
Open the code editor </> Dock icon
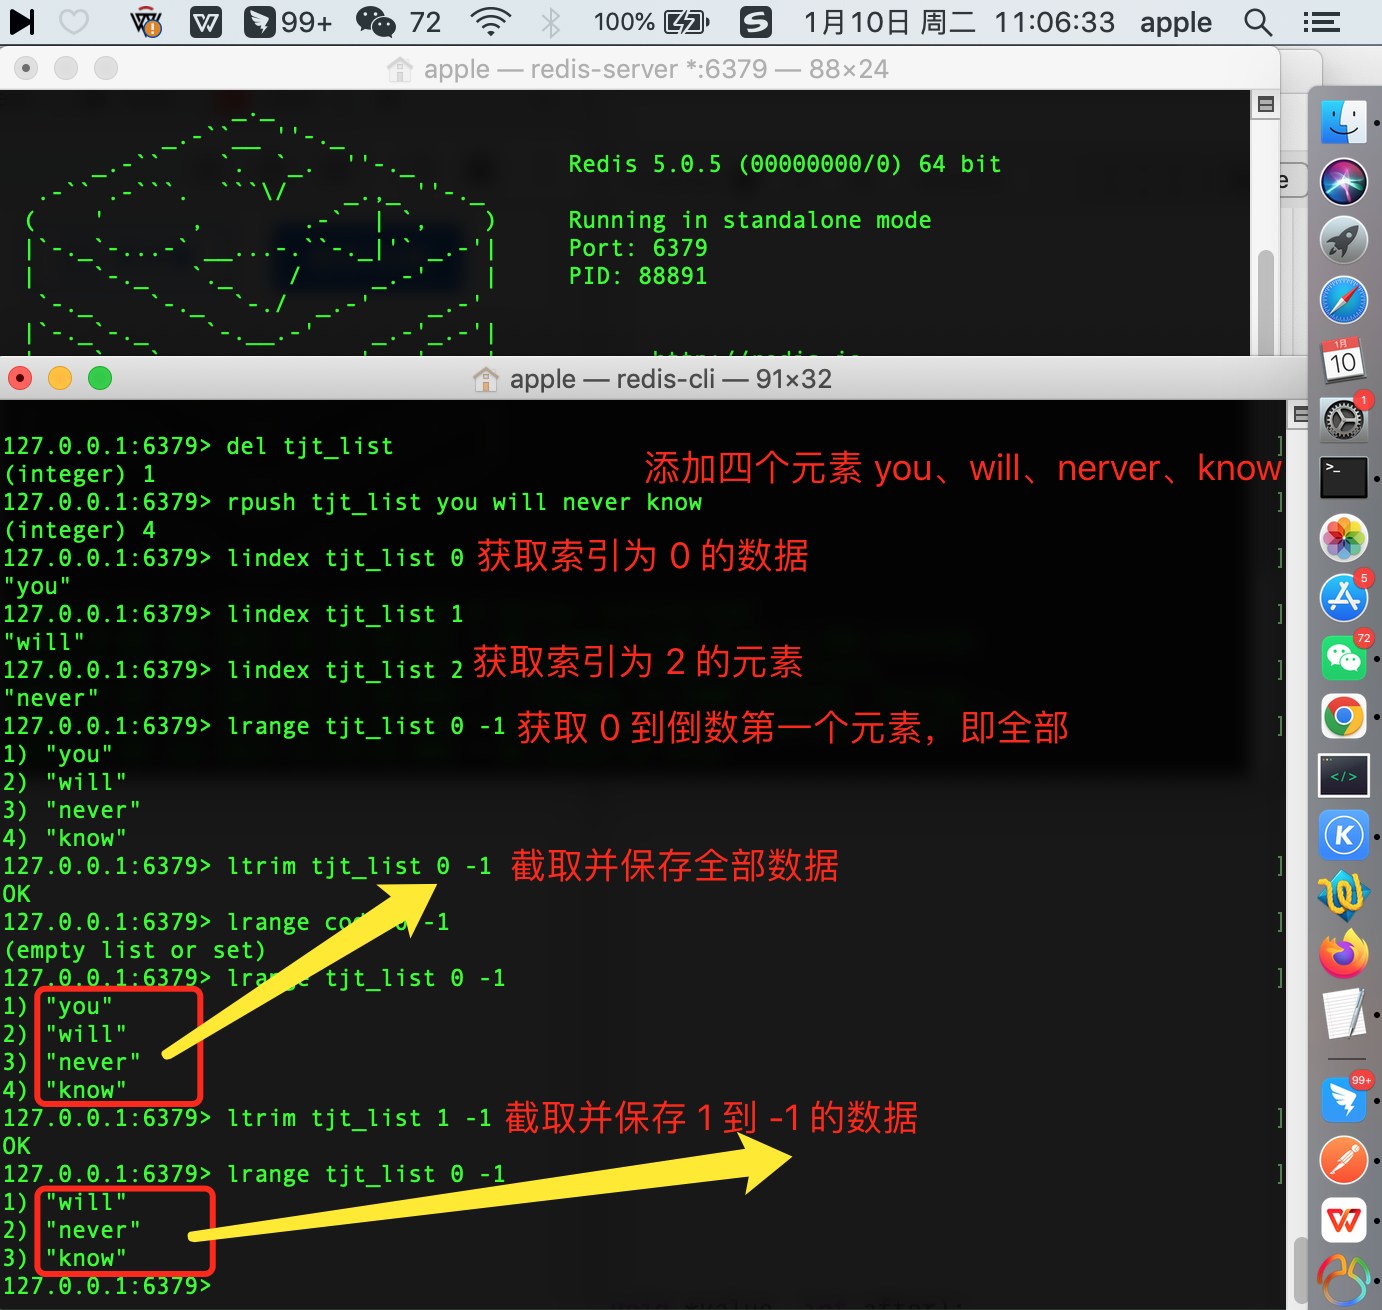(1344, 776)
